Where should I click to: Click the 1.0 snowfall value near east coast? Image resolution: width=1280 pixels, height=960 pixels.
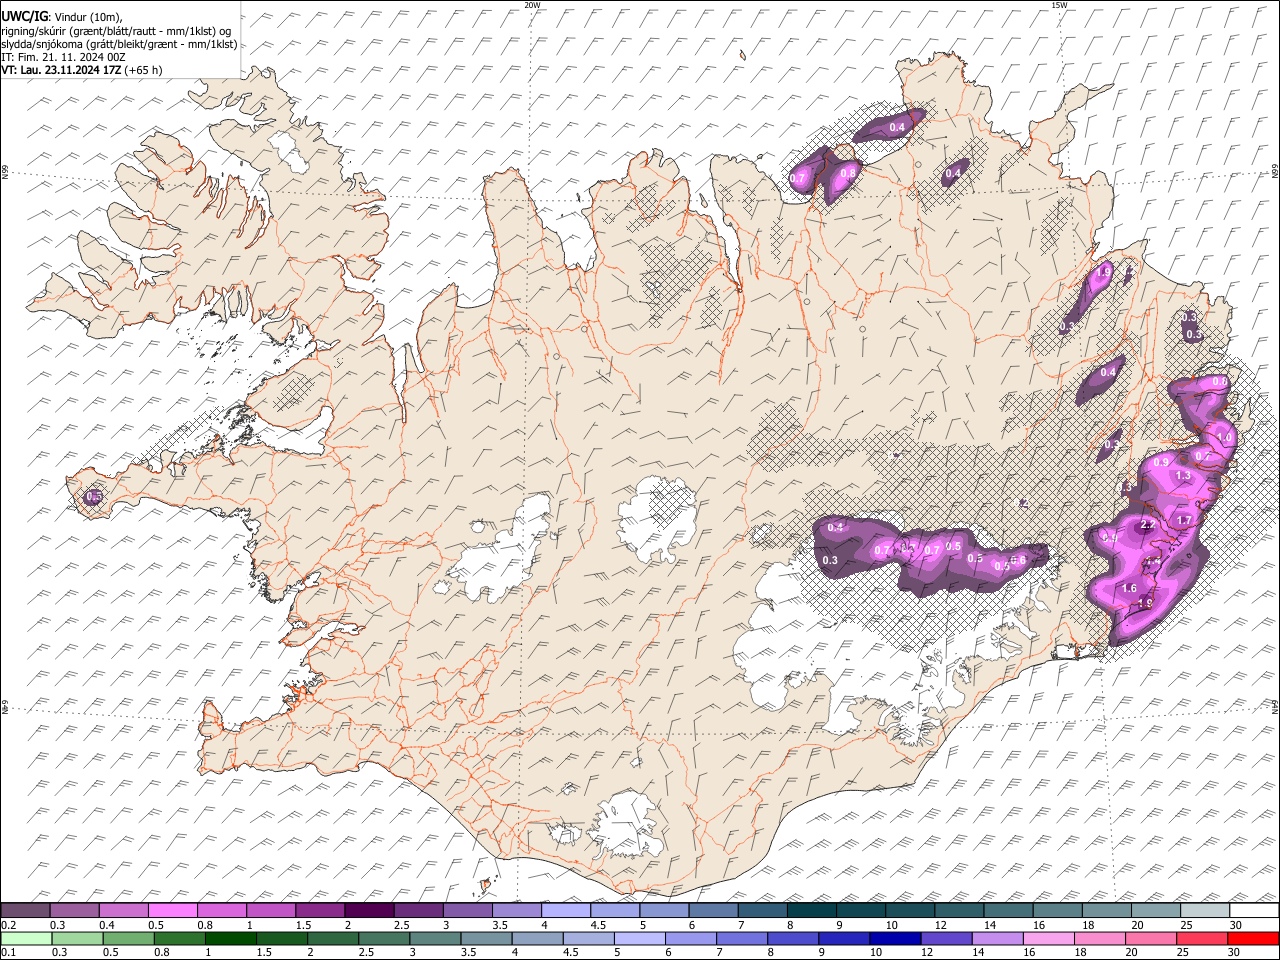pos(1223,438)
